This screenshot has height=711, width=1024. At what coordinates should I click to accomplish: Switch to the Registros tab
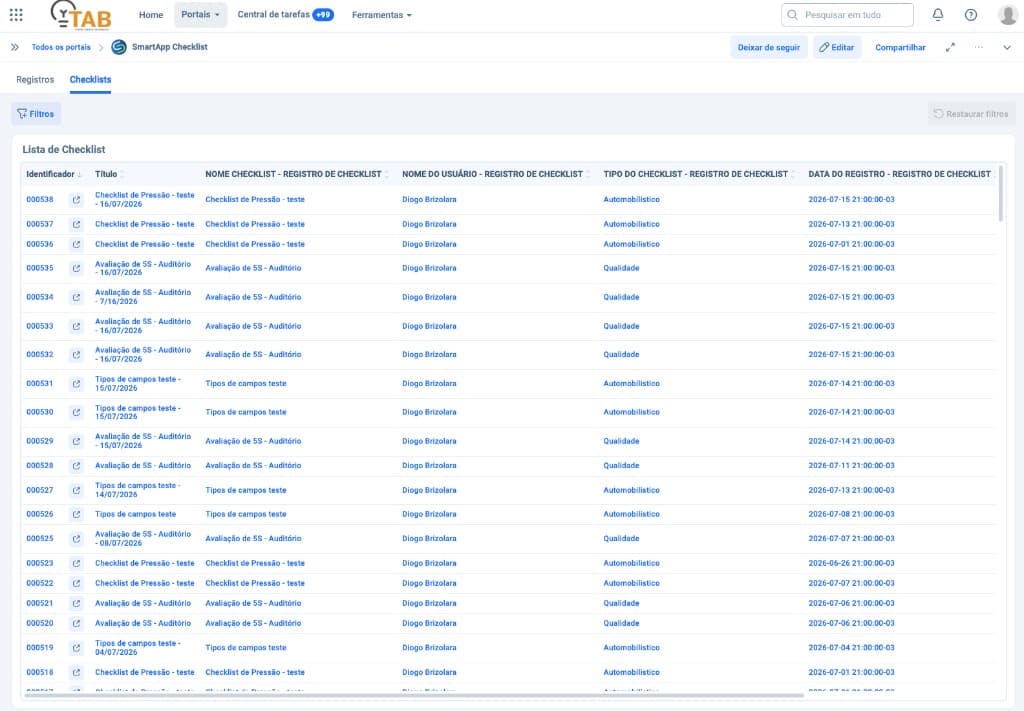[35, 80]
